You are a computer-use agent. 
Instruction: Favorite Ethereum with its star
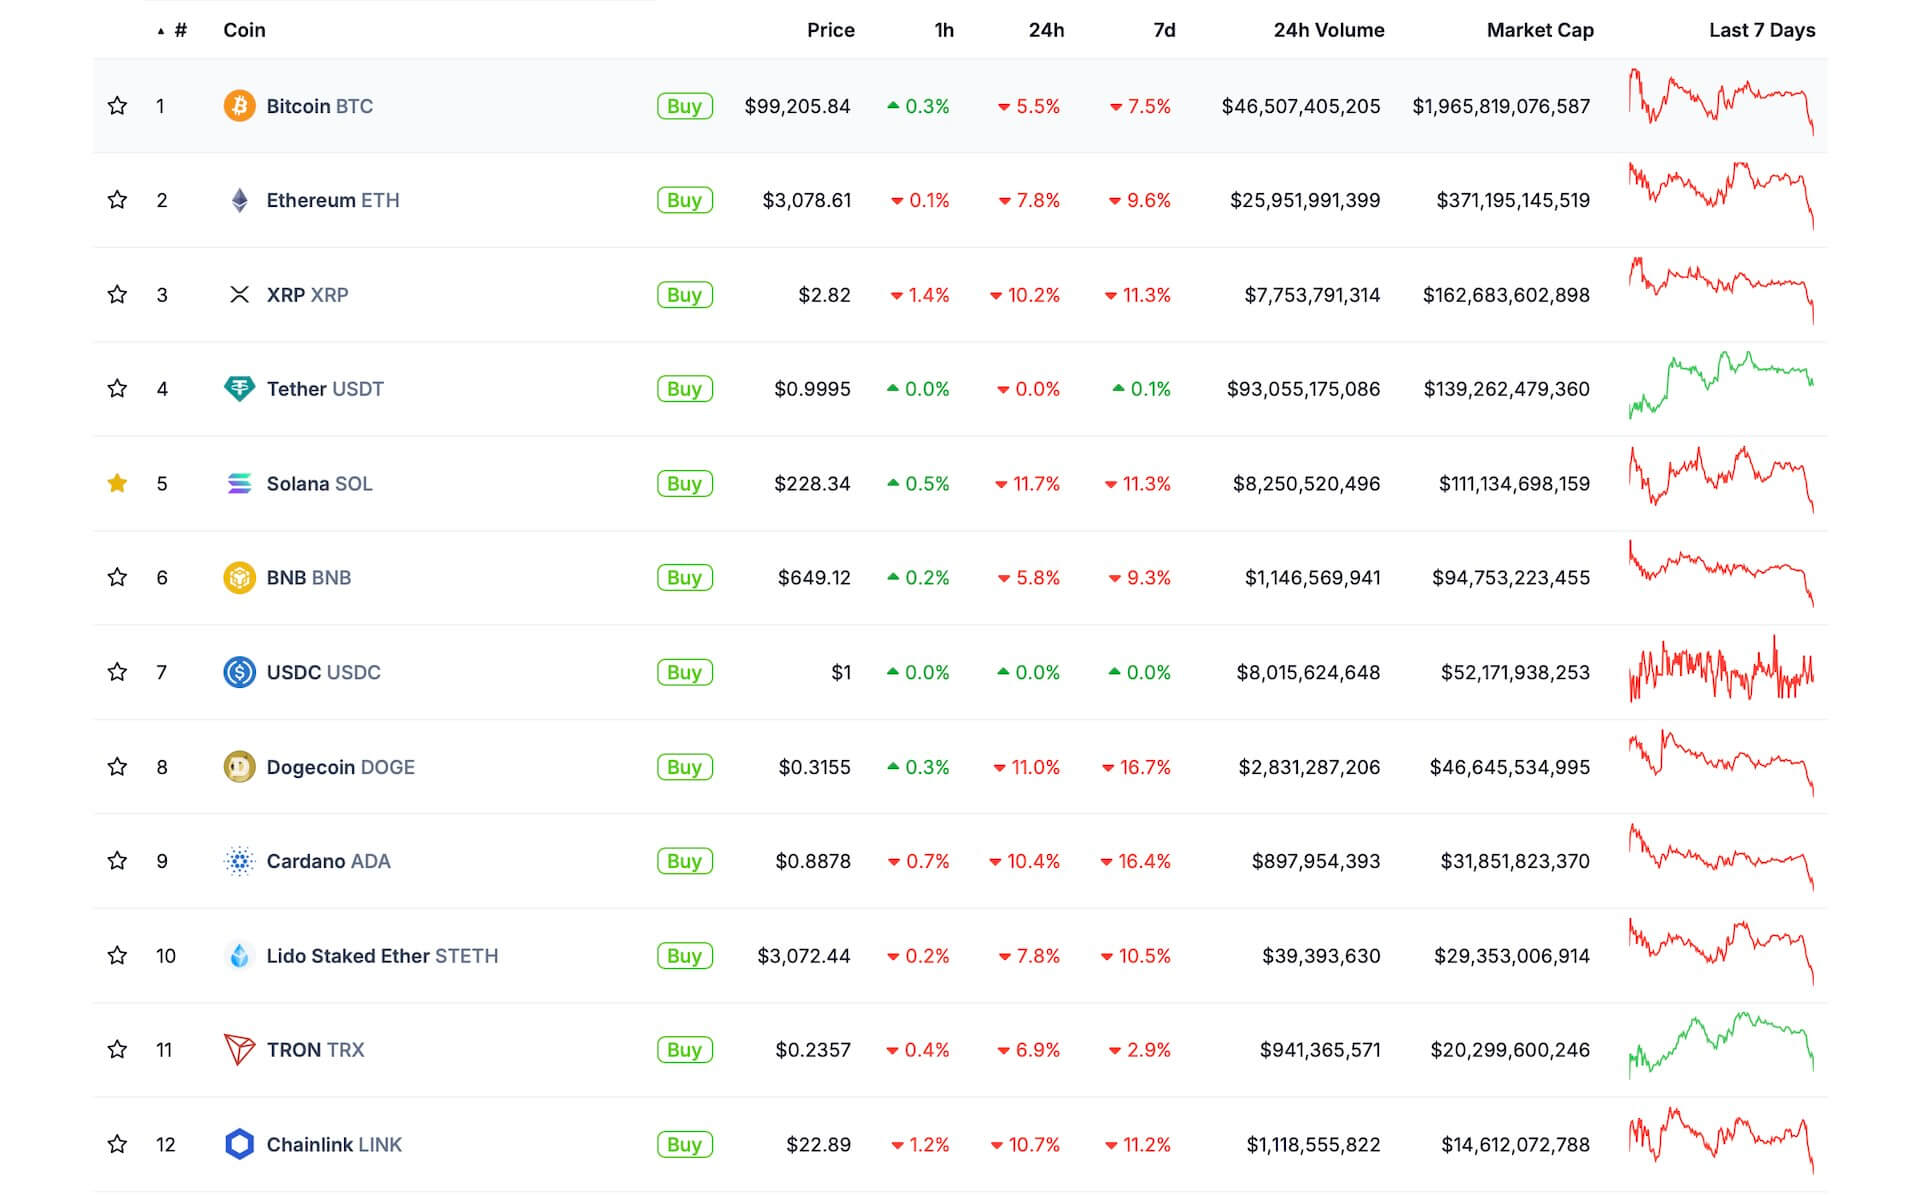117,199
